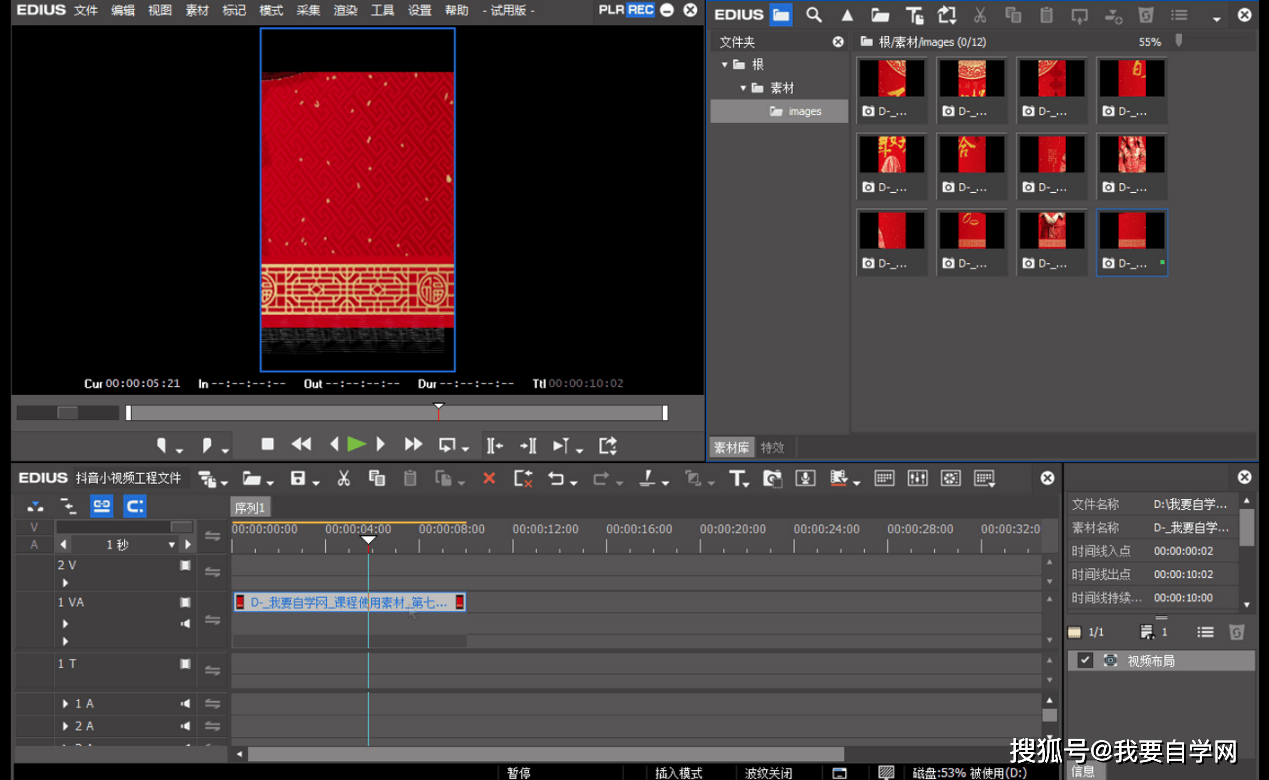Click the scissors cut icon in timeline toolbar
Screen dimensions: 1269x780
pyautogui.click(x=343, y=479)
